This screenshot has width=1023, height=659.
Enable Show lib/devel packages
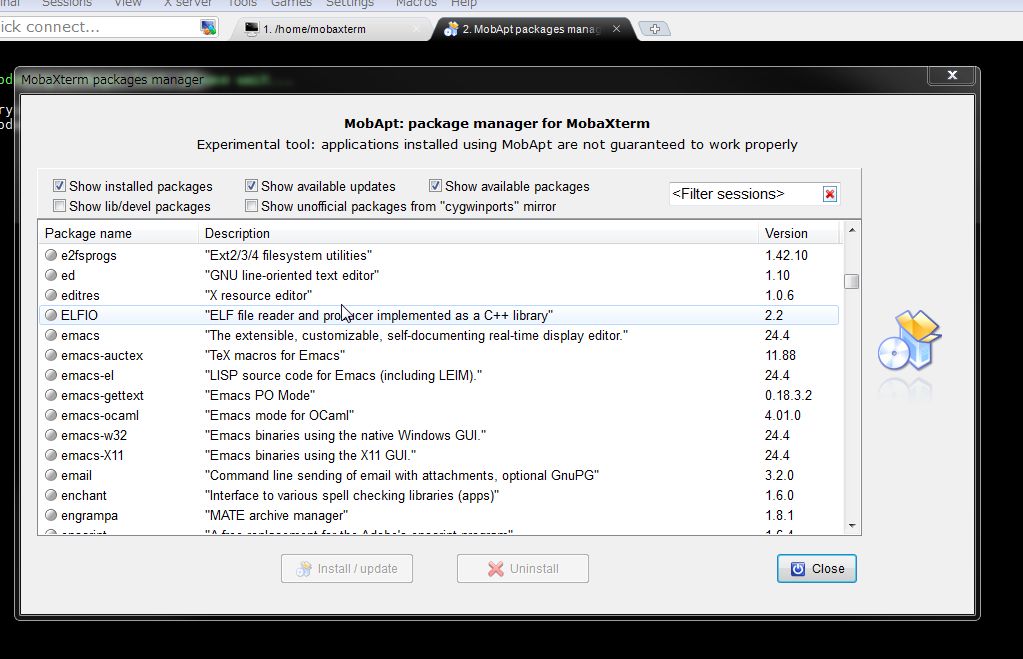(x=59, y=205)
